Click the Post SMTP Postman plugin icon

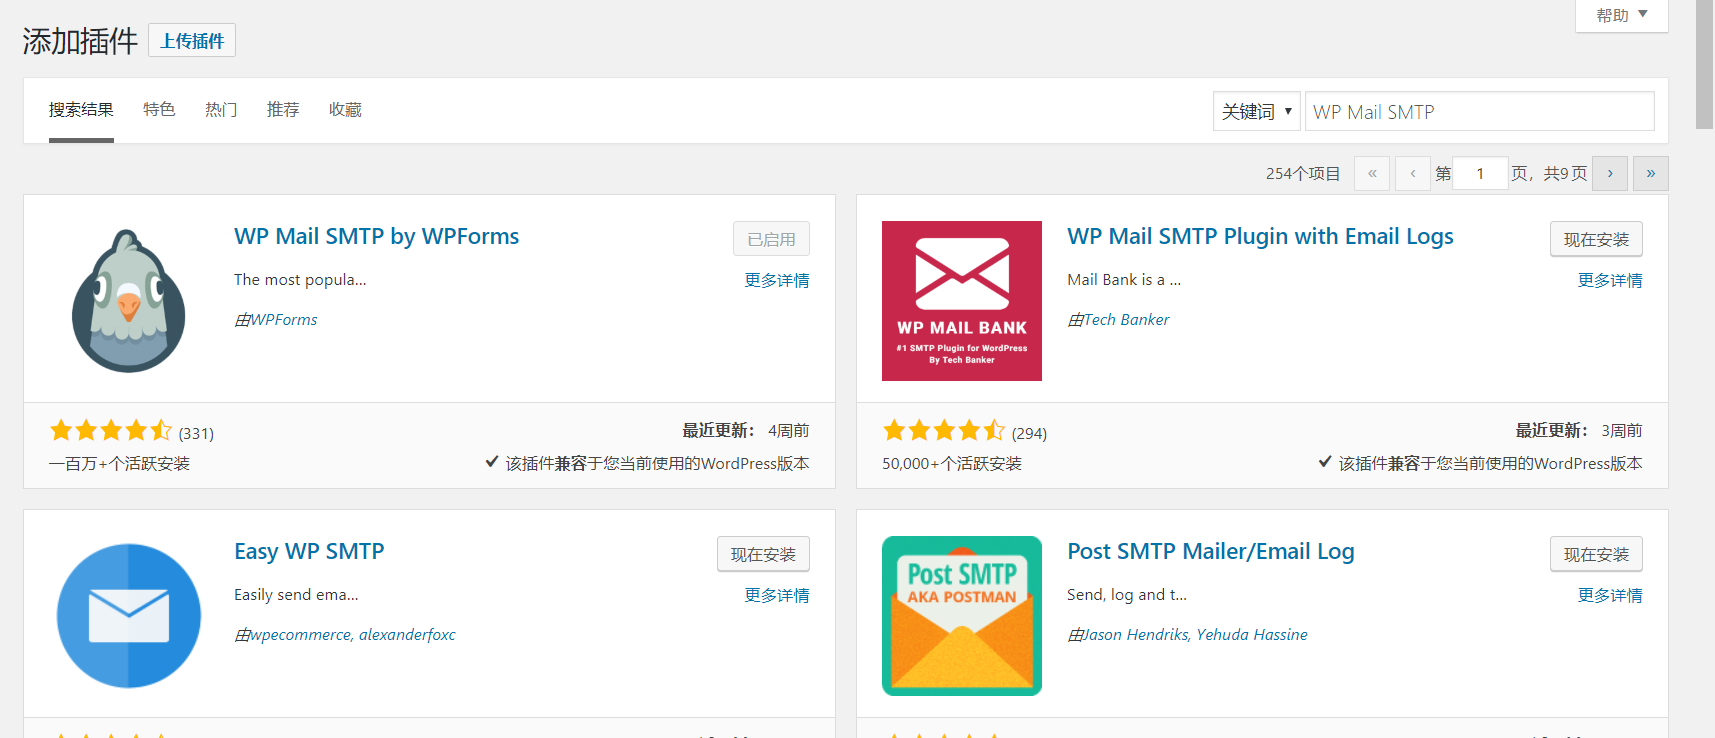(961, 616)
